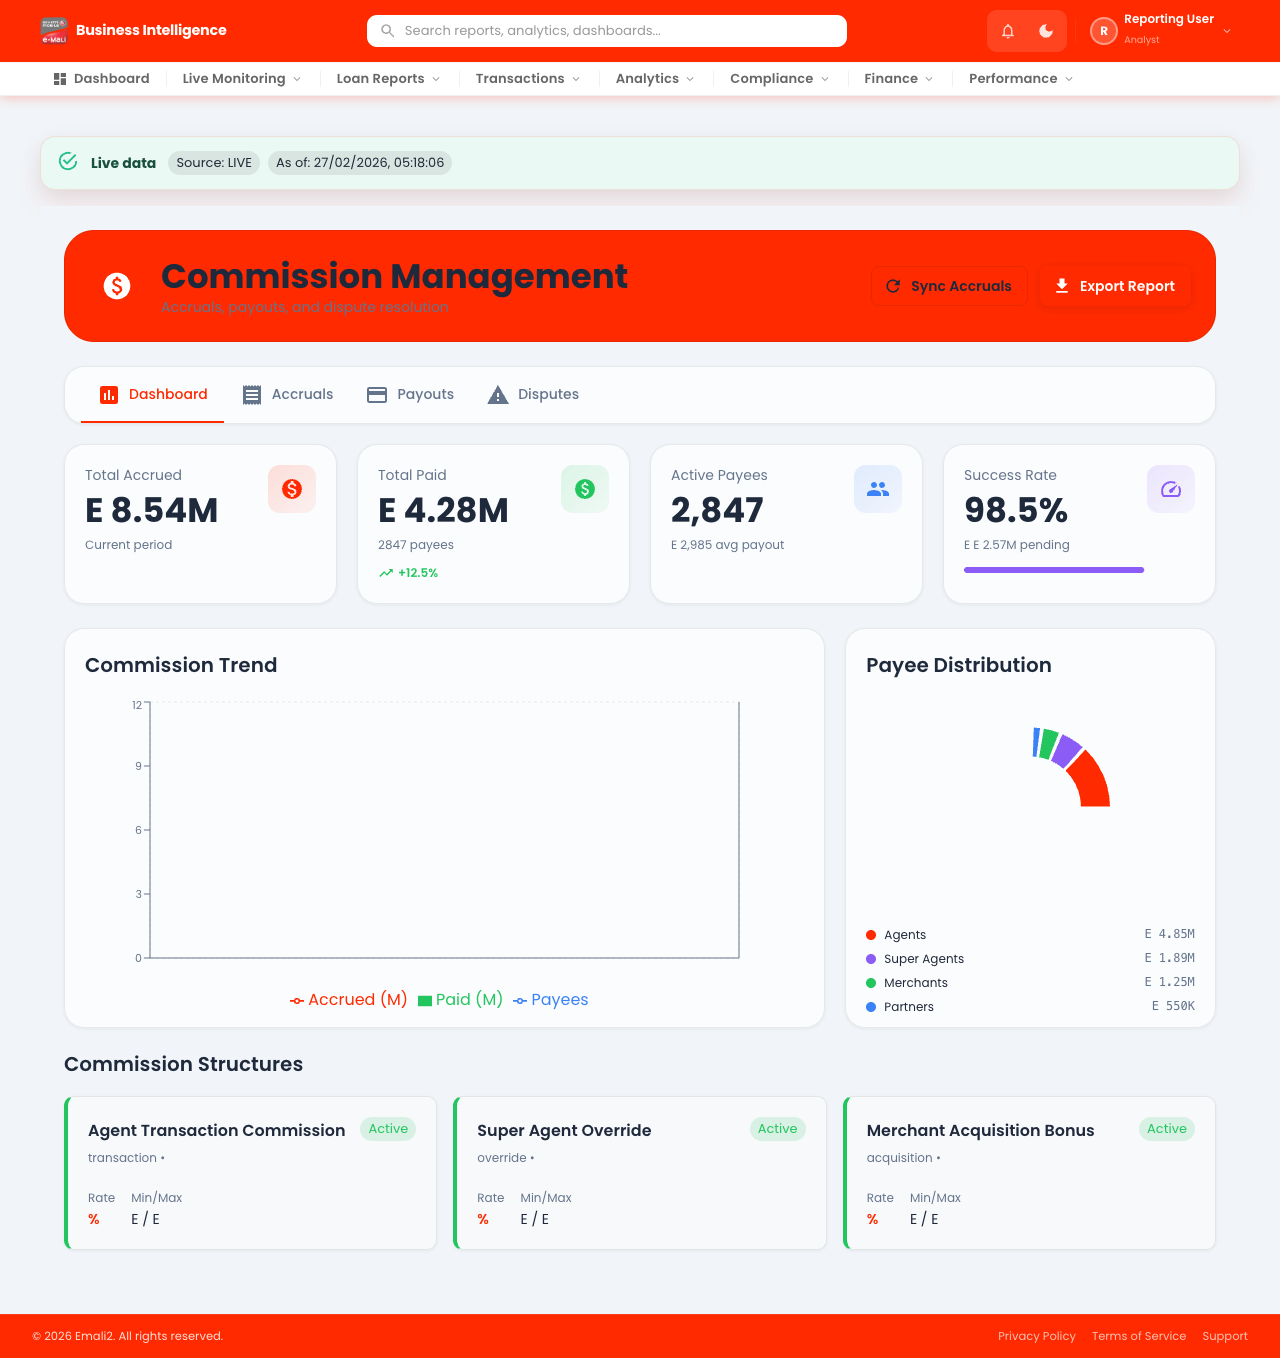
Task: Click the search reports input field
Action: pos(607,31)
